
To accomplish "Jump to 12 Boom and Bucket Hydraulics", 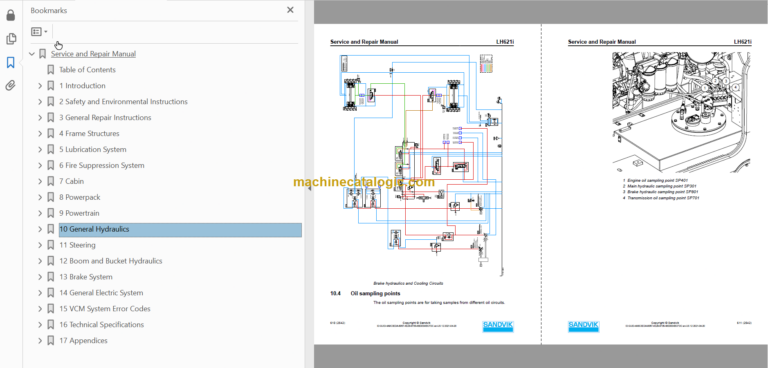I will tap(111, 261).
